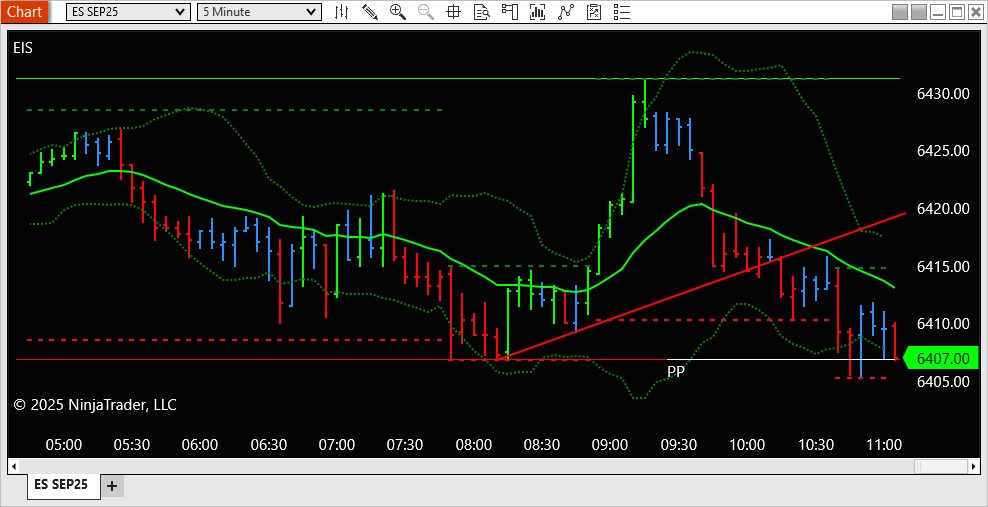Click the 6430.00 price axis label
The width and height of the screenshot is (988, 507).
point(942,94)
